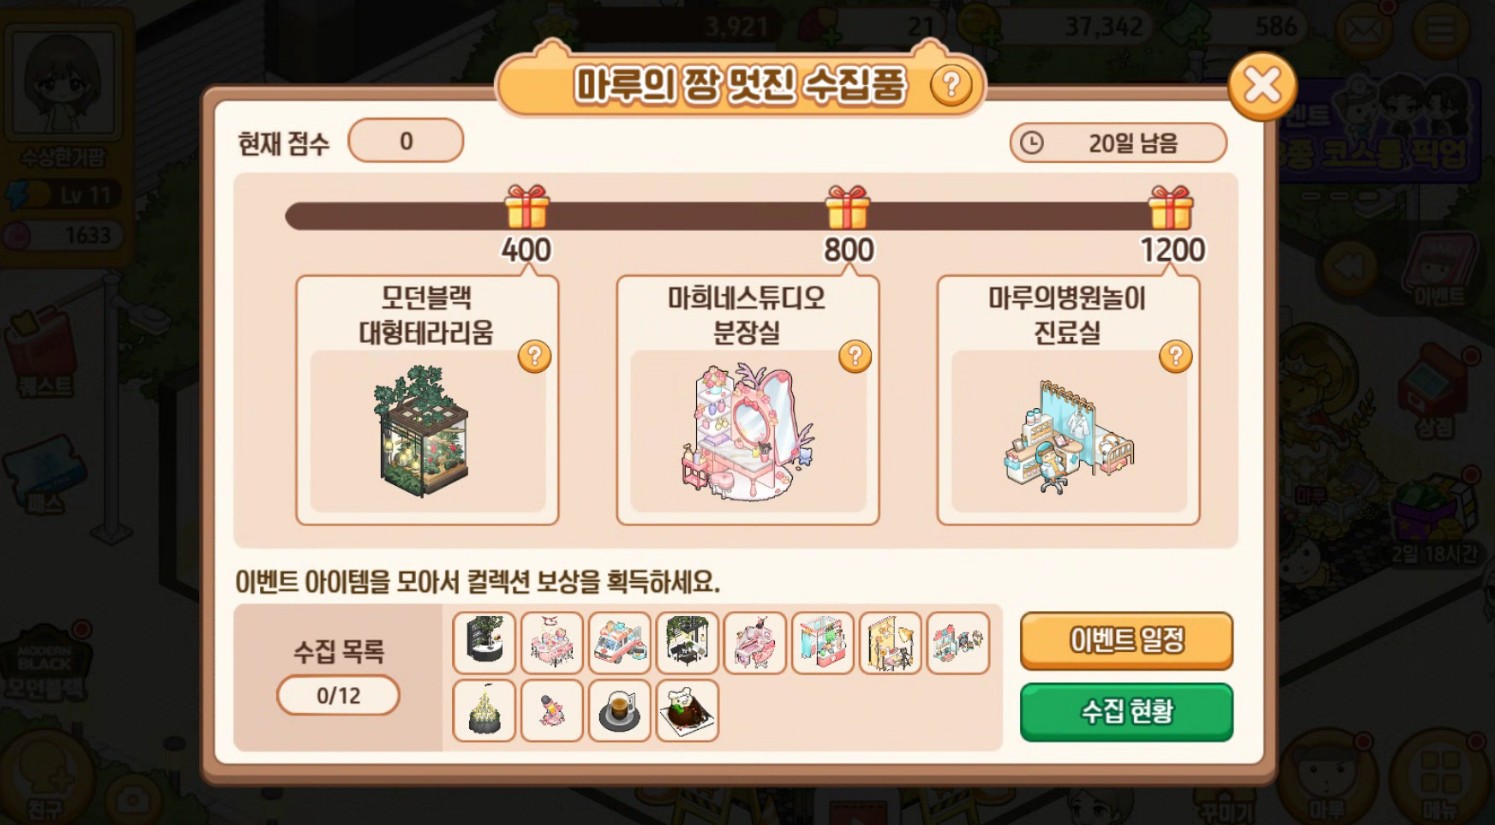Viewport: 1495px width, 825px height.
Task: Click the pink microphone collection item
Action: tap(552, 710)
